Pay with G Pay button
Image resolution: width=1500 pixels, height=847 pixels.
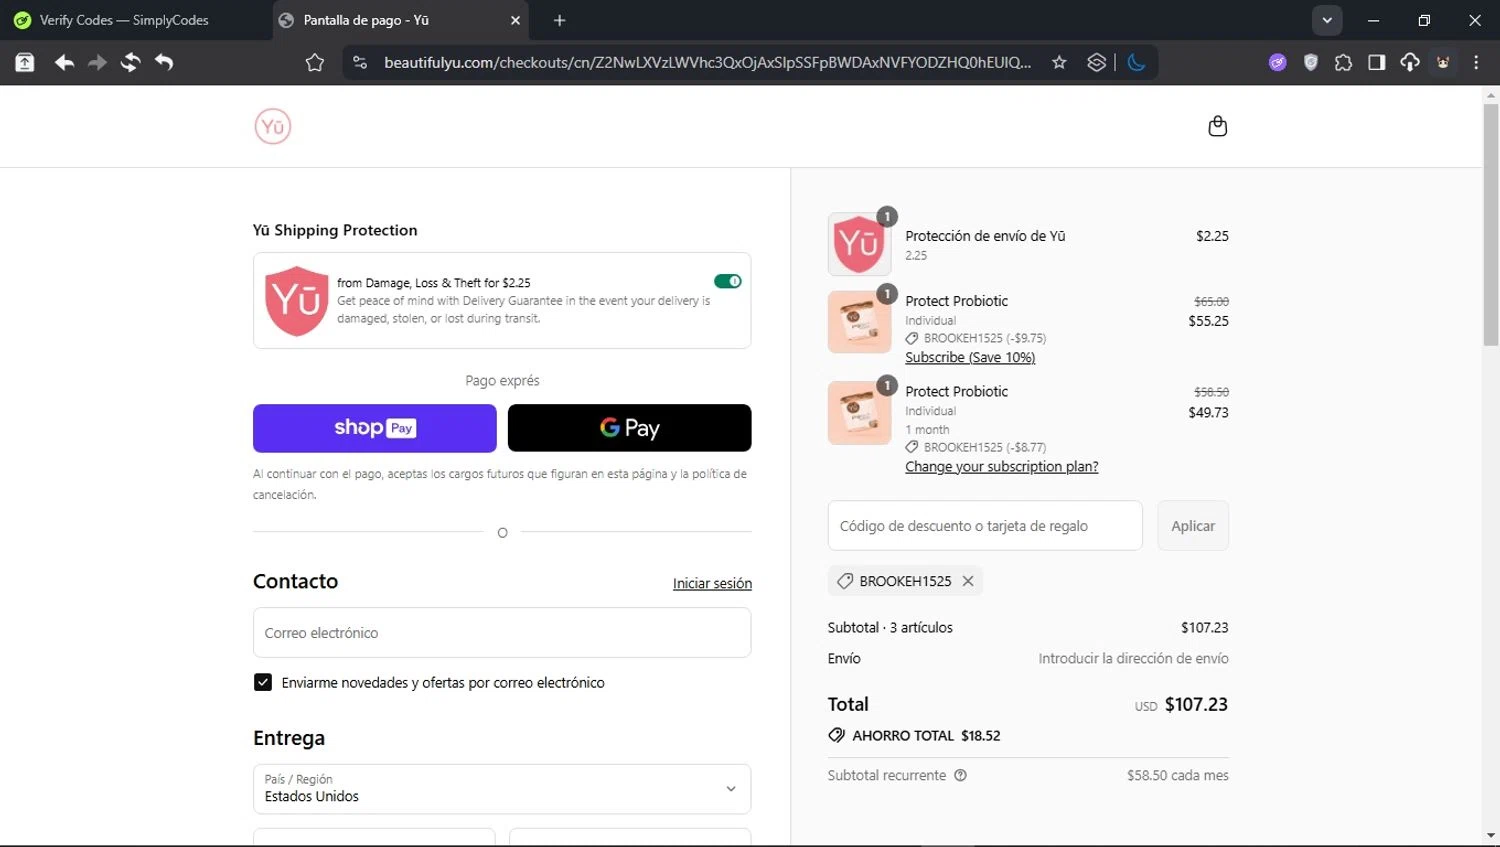click(630, 428)
